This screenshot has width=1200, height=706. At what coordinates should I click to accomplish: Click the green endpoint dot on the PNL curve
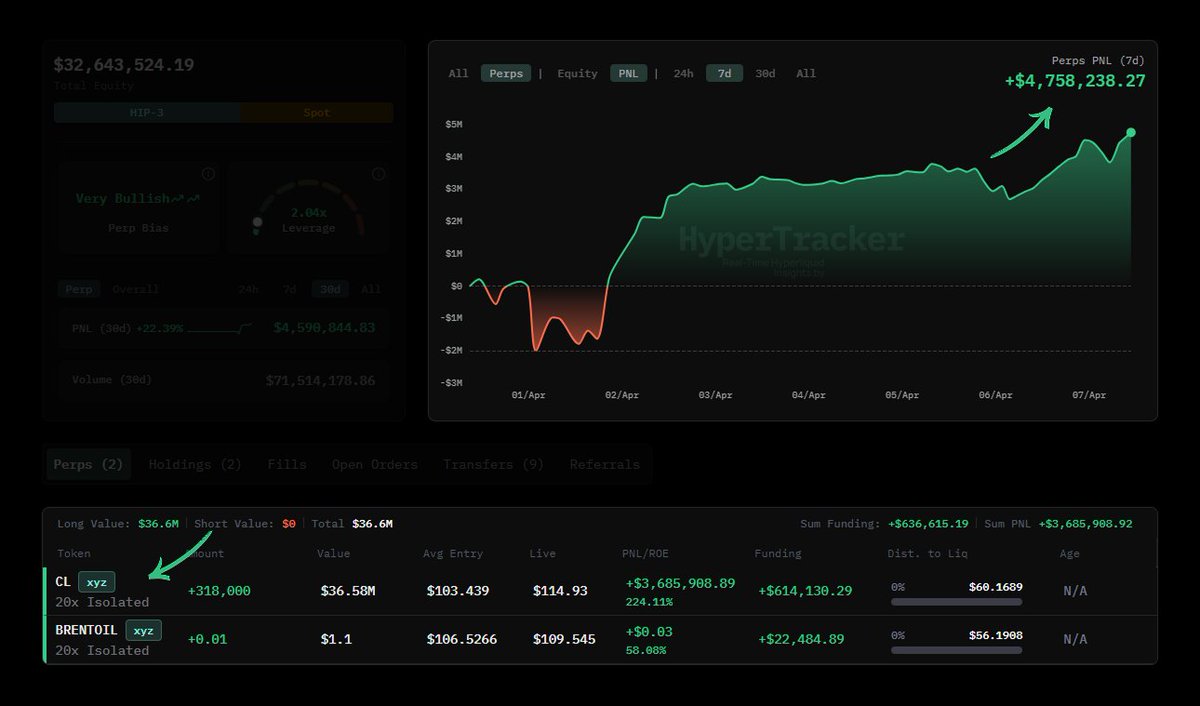[1131, 131]
